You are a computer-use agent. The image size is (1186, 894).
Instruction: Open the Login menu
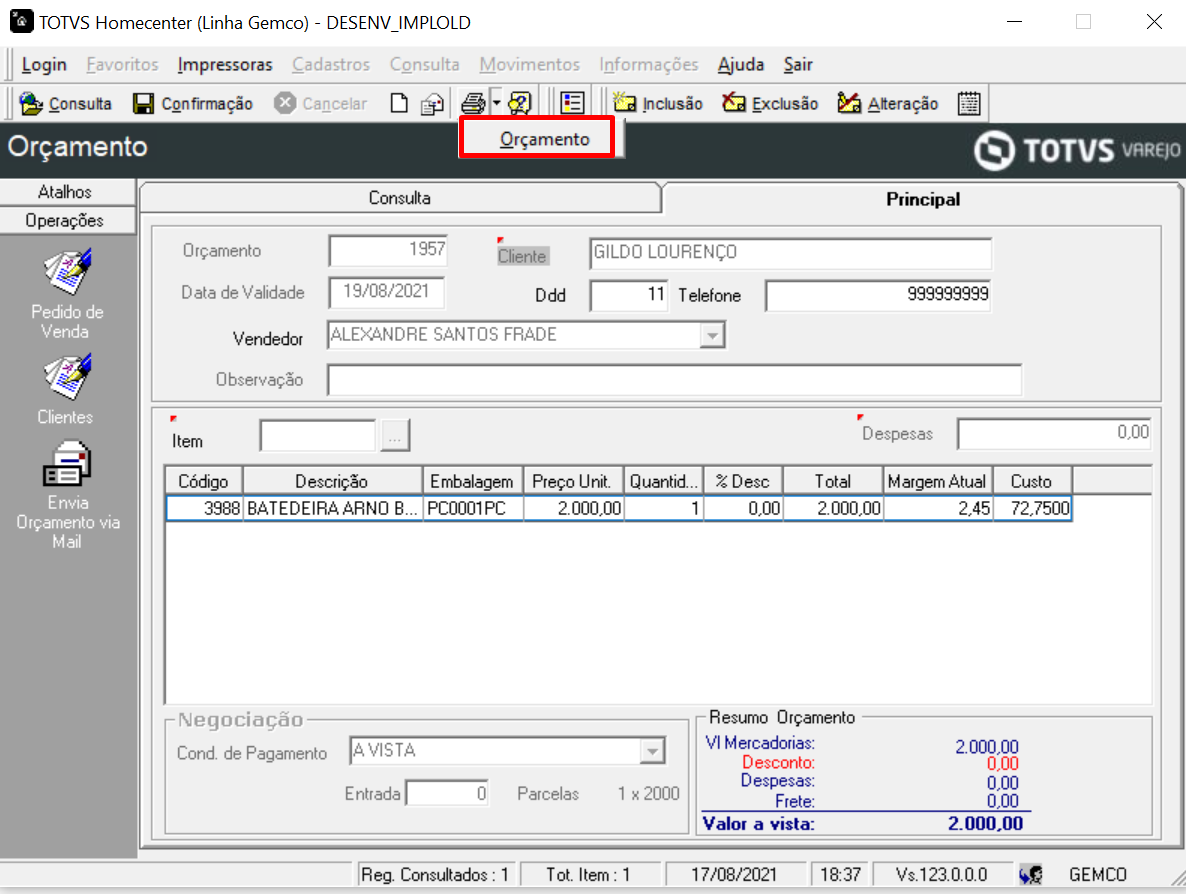[44, 65]
